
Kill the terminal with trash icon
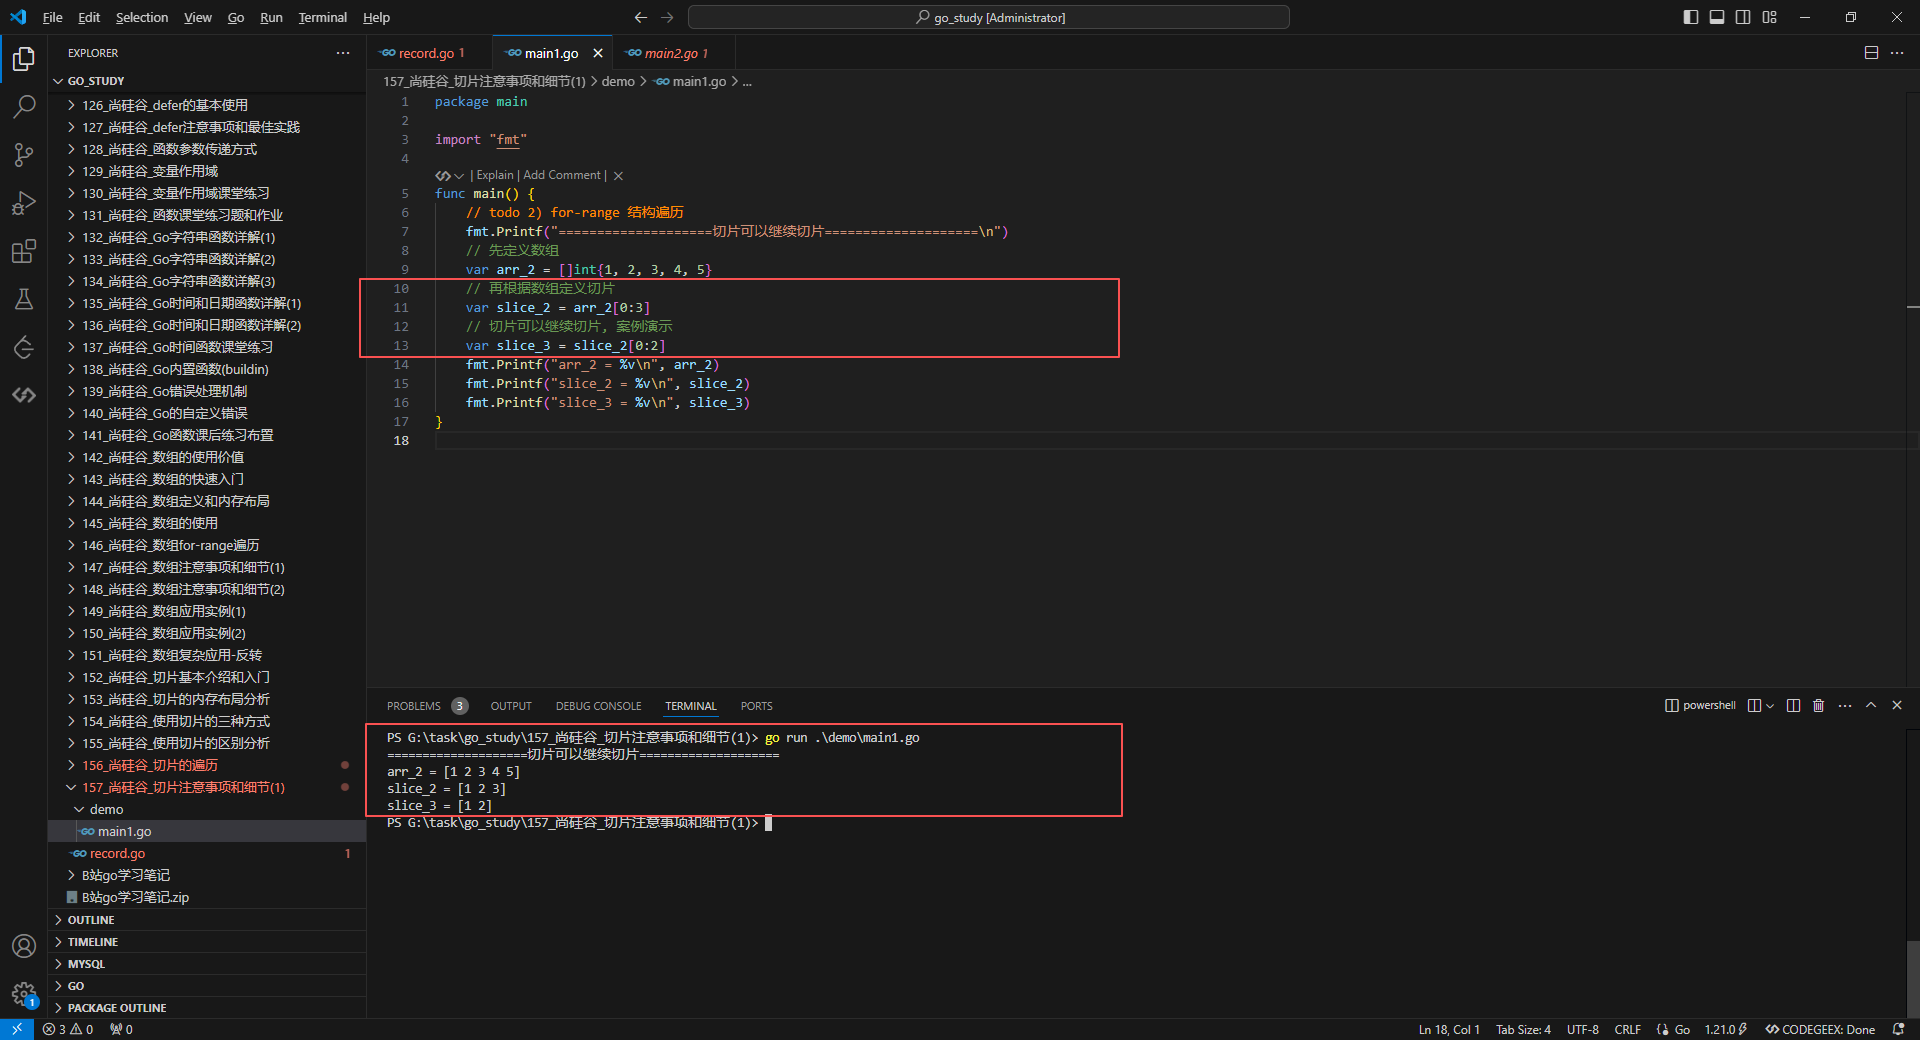[1818, 706]
